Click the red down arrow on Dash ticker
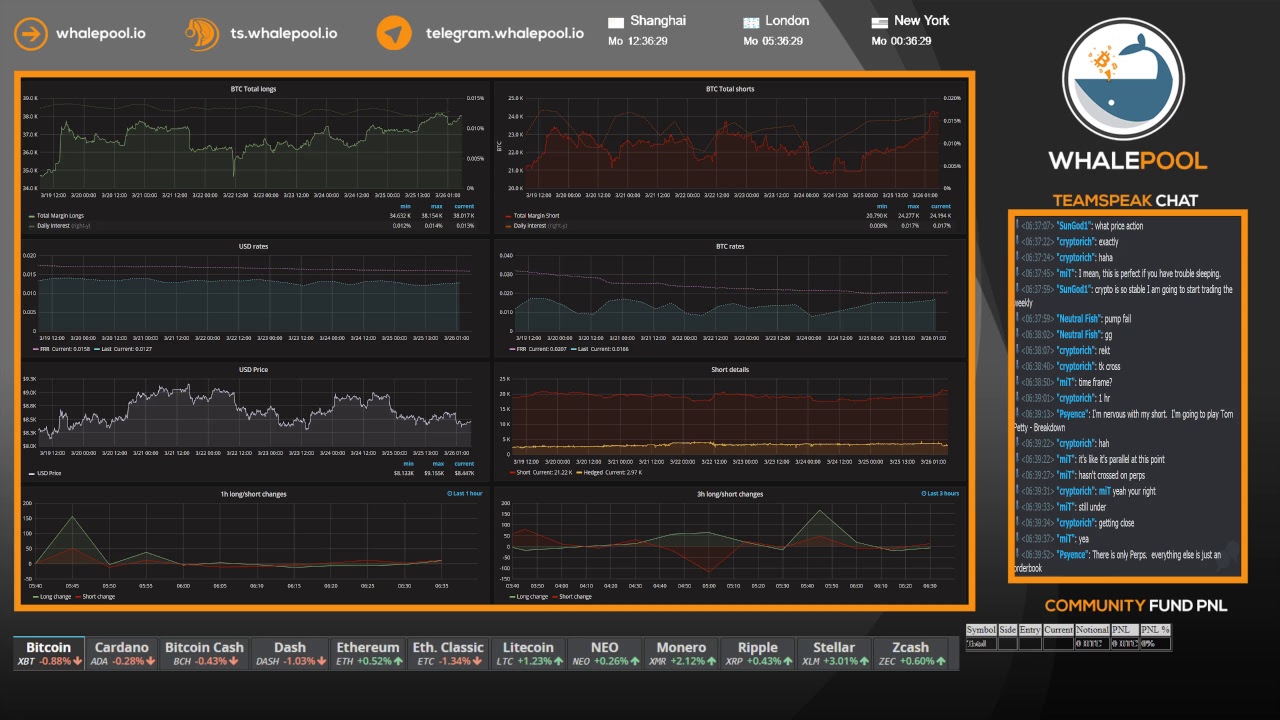This screenshot has width=1280, height=720. tap(322, 661)
